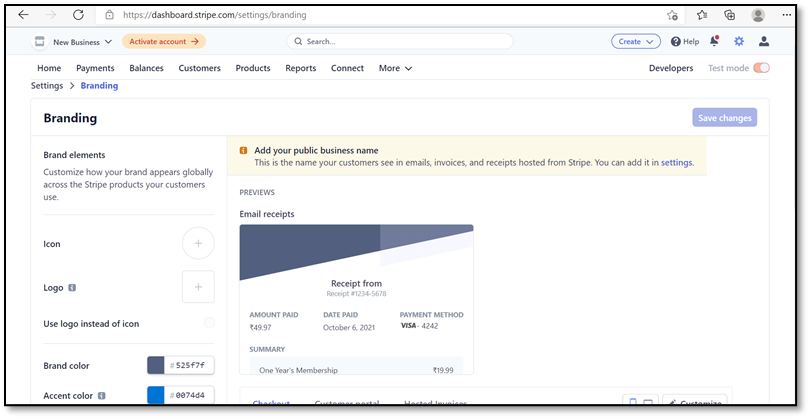Click 'Add your public business name' heading
The width and height of the screenshot is (810, 419).
[316, 150]
